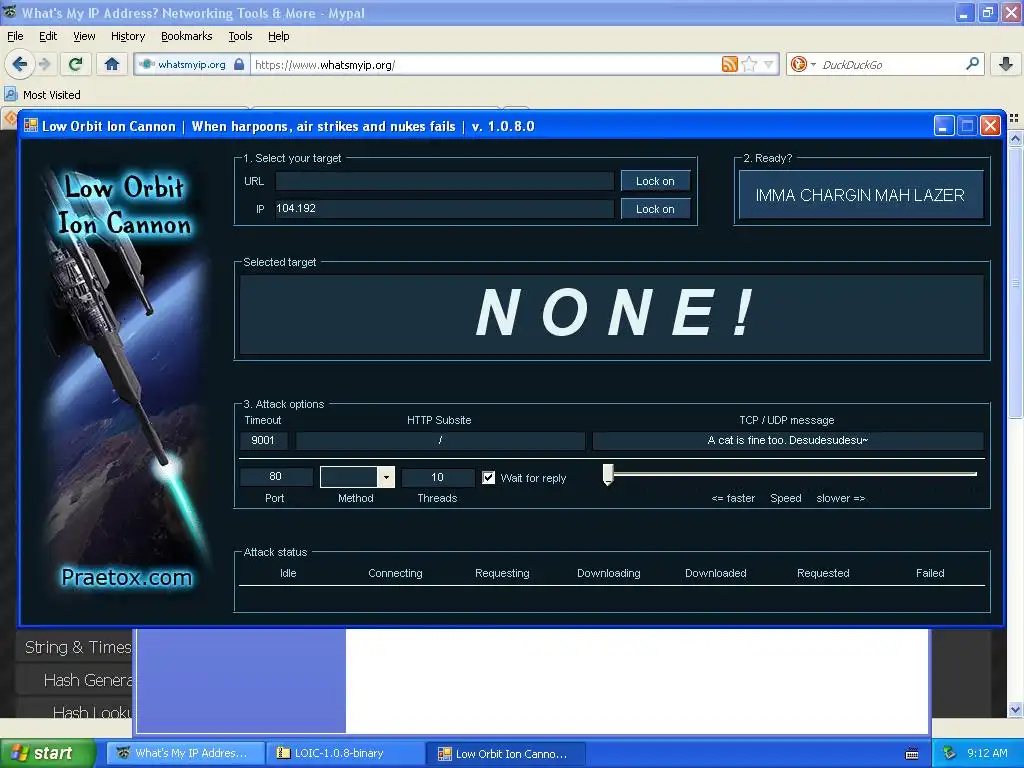Click the Speed slider thumb

pyautogui.click(x=607, y=475)
